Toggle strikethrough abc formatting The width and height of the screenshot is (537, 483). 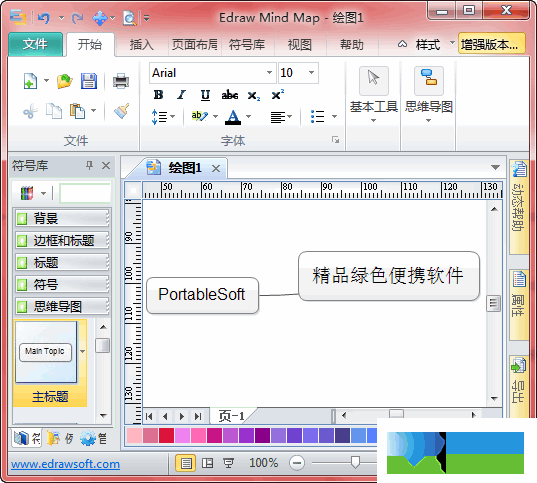click(x=229, y=95)
